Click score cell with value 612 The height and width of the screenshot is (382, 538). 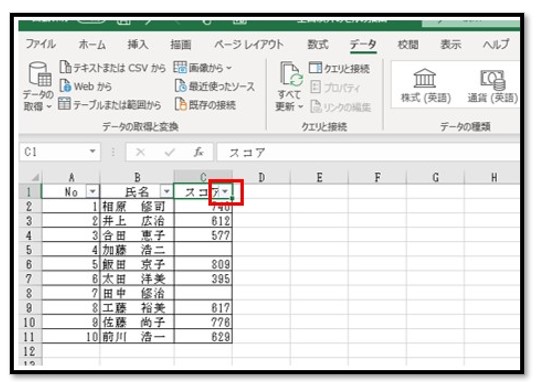pos(203,221)
